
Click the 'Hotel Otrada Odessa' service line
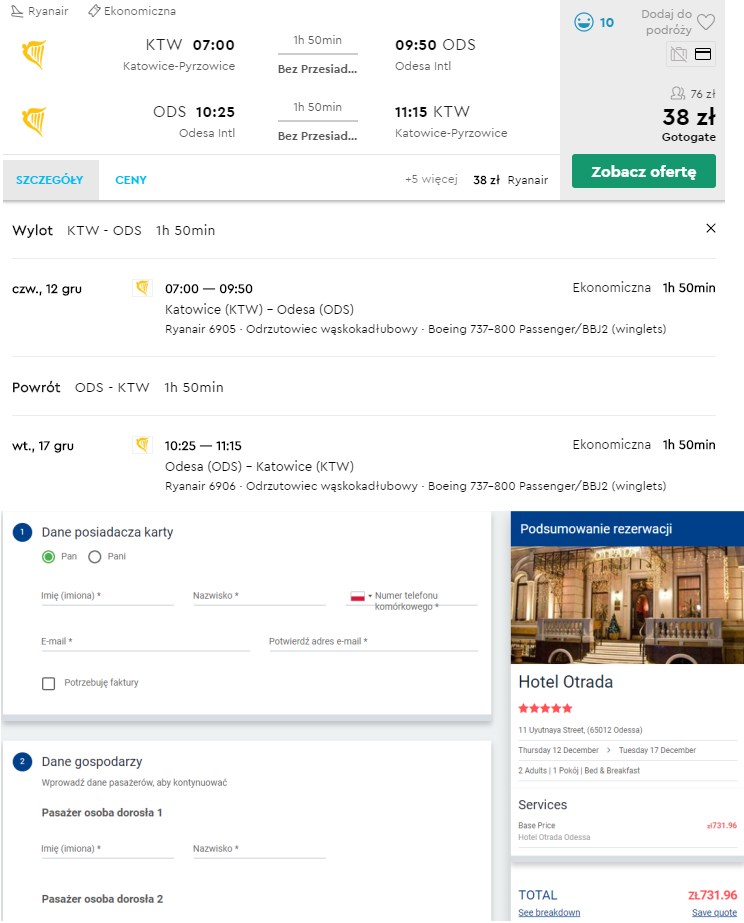[554, 837]
